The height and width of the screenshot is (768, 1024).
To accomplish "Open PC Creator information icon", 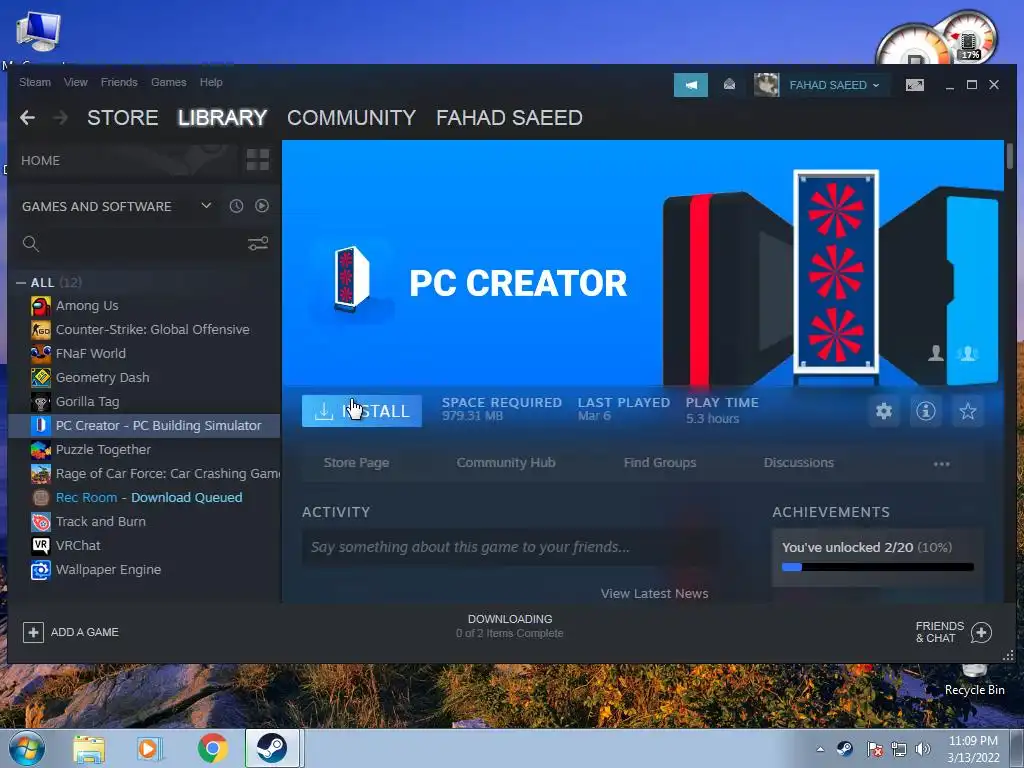I will tap(925, 411).
